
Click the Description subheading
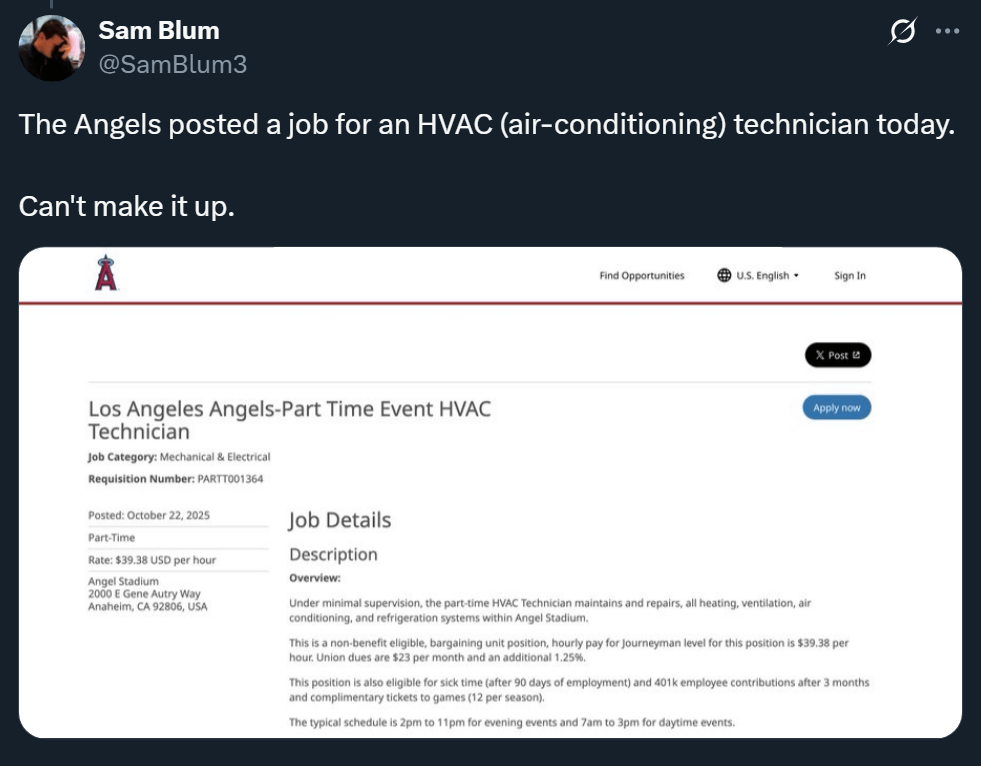point(333,554)
